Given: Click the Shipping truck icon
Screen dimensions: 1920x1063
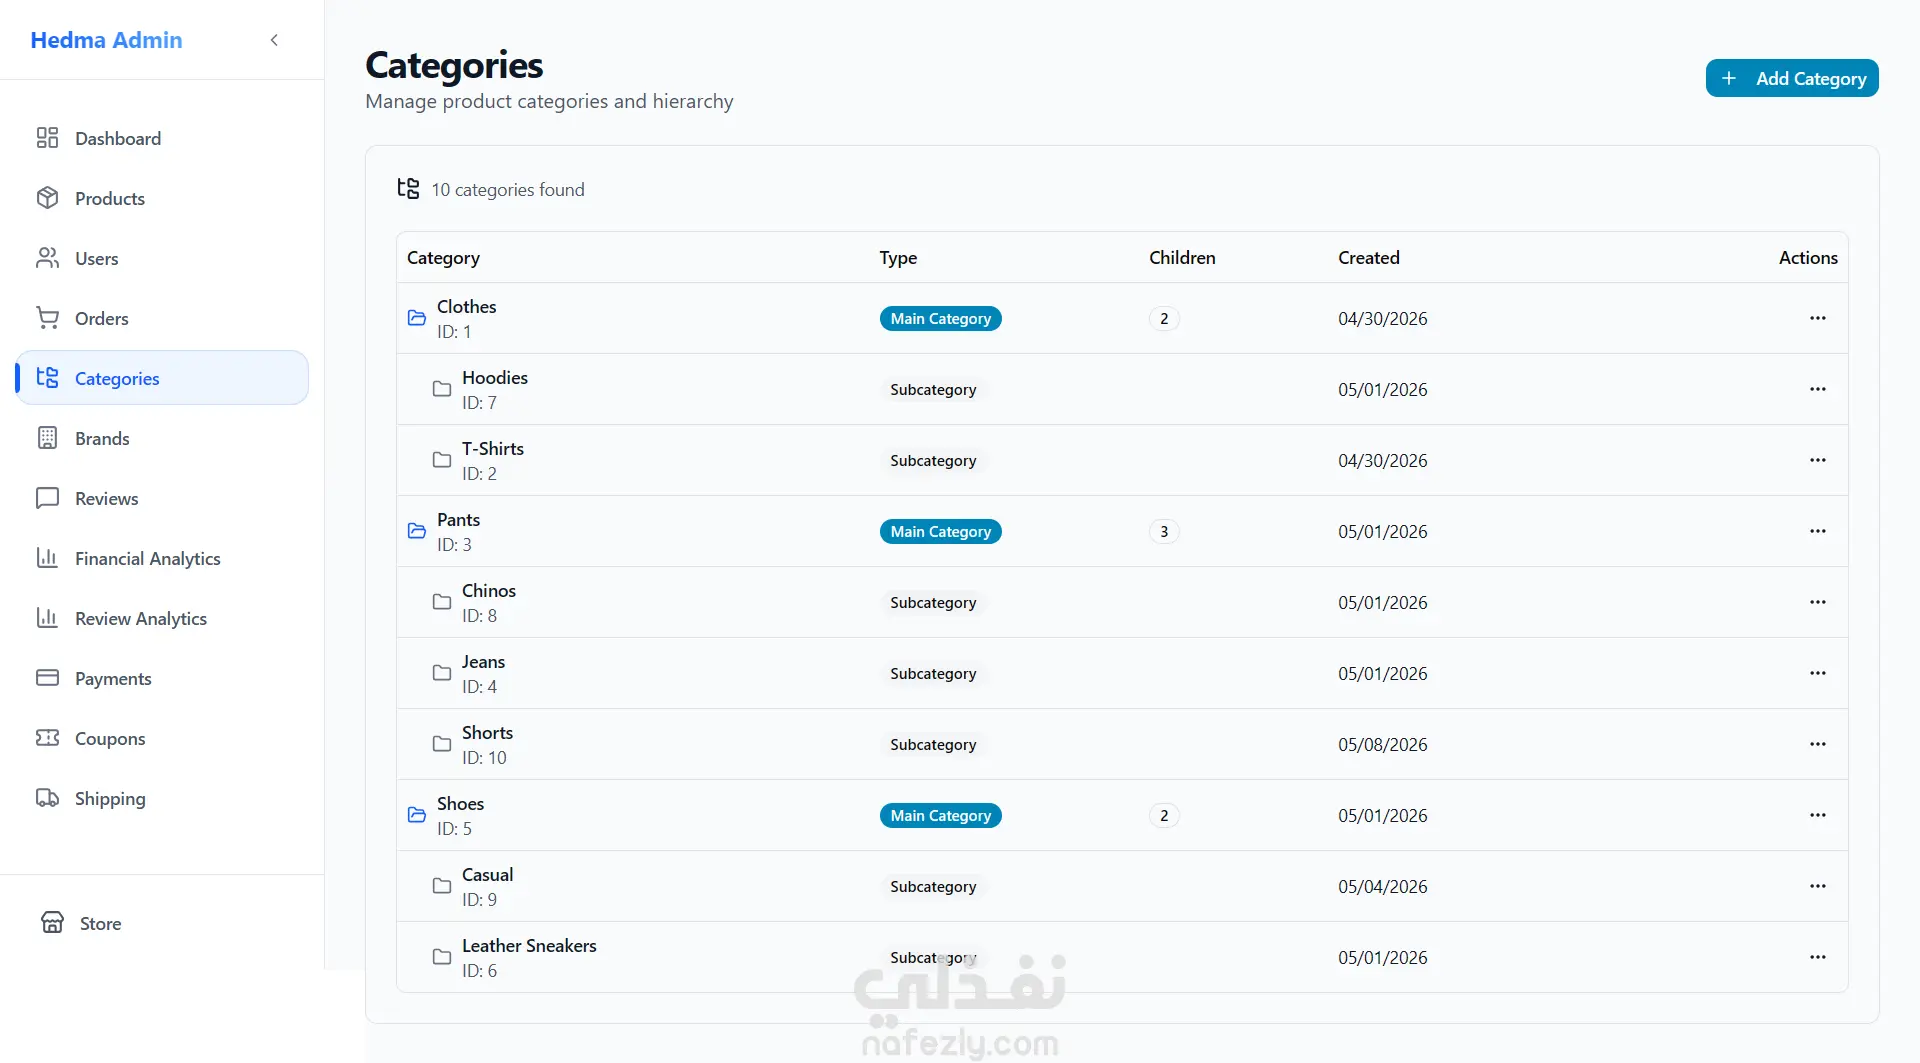Looking at the screenshot, I should (47, 798).
